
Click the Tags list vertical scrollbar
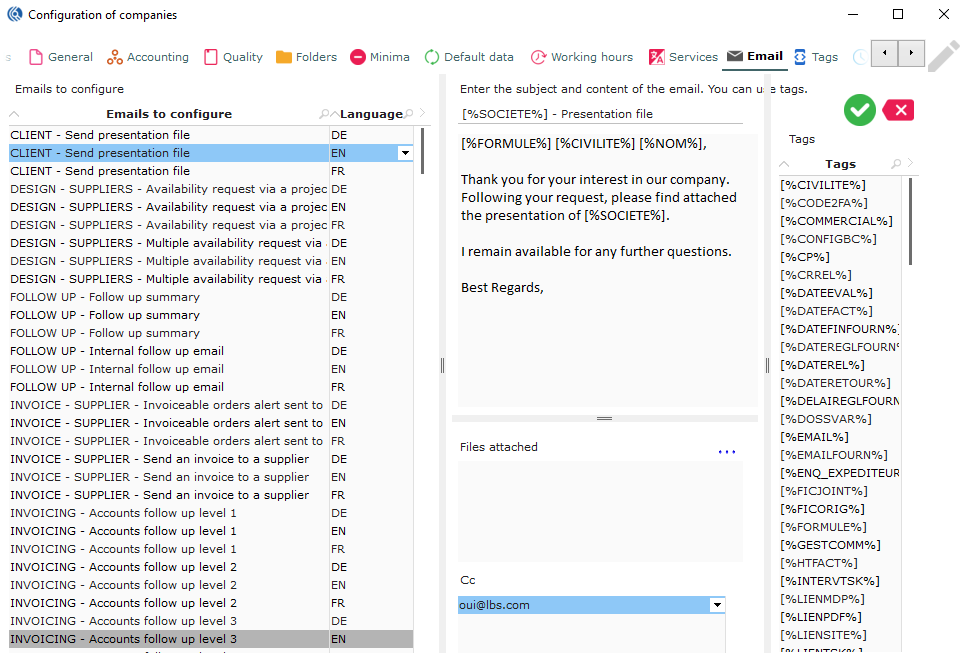[x=910, y=220]
